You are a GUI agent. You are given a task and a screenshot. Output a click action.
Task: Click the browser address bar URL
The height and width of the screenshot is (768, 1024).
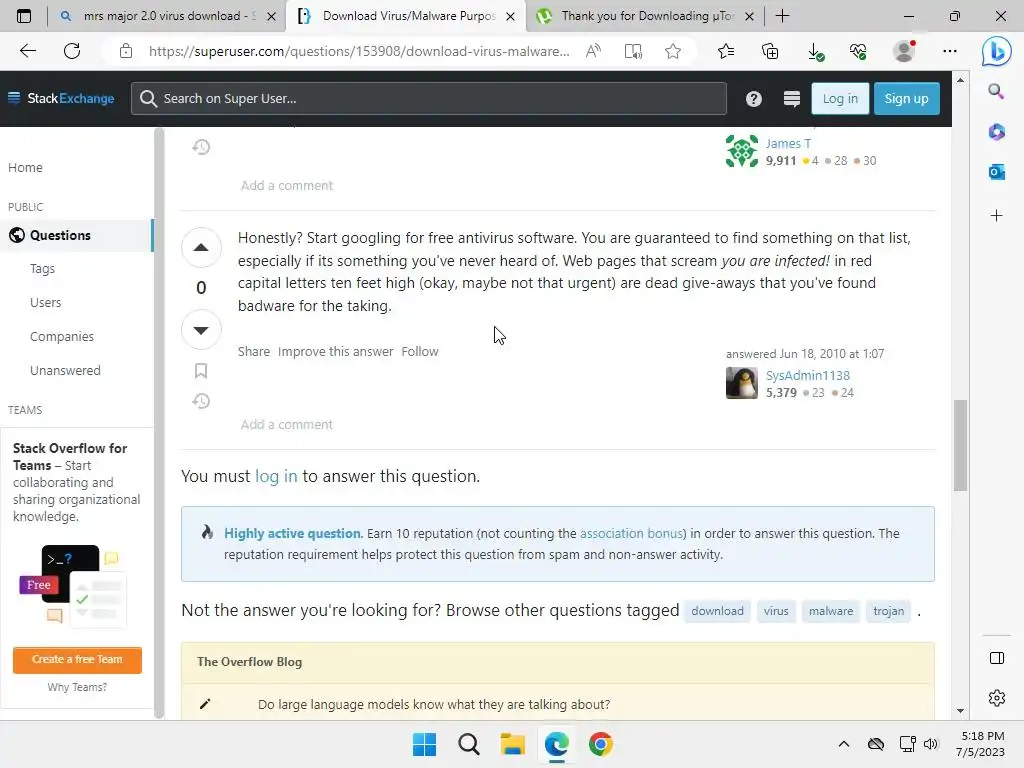click(x=359, y=51)
